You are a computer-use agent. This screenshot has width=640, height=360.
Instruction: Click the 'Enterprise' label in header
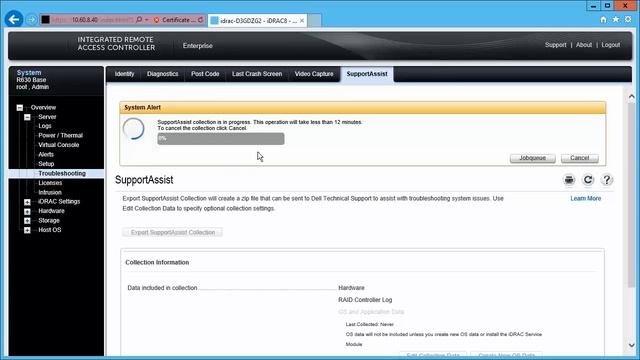click(198, 46)
